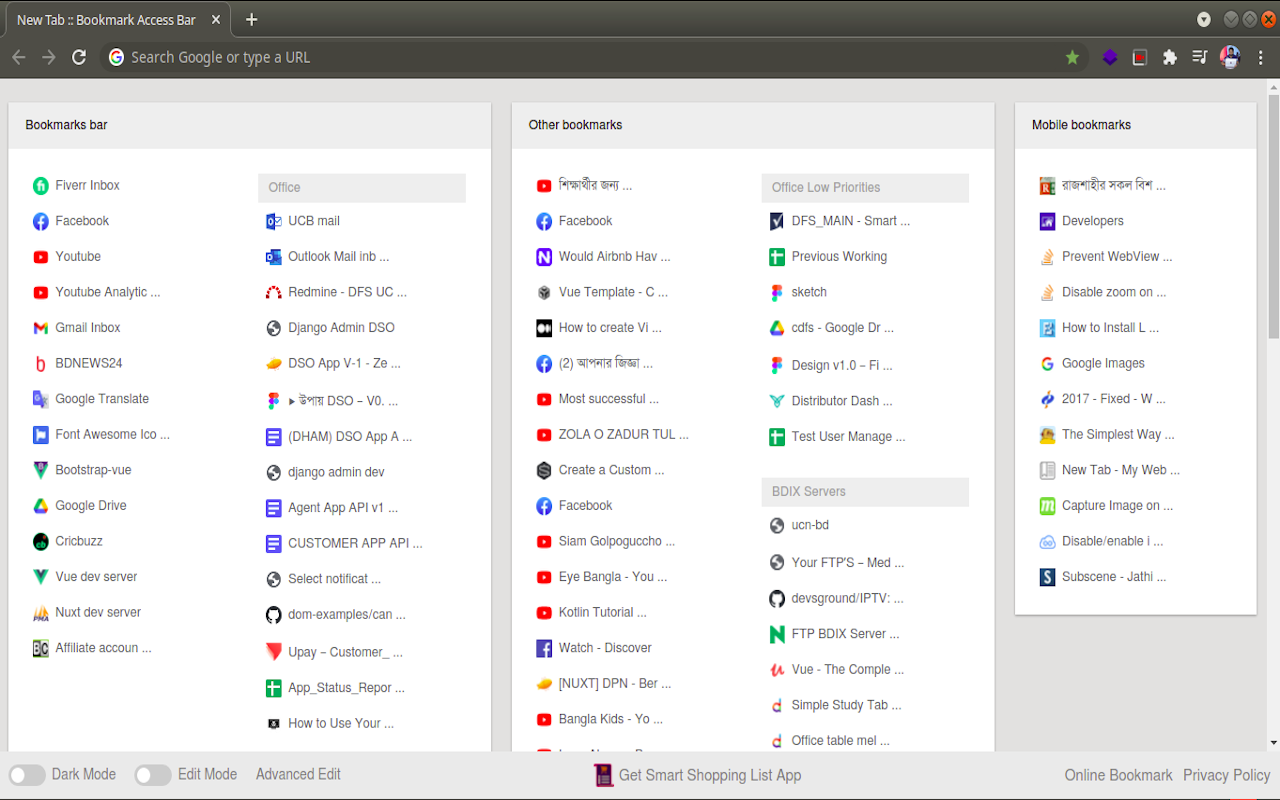1280x800 pixels.
Task: Open a new tab with plus button
Action: [252, 20]
